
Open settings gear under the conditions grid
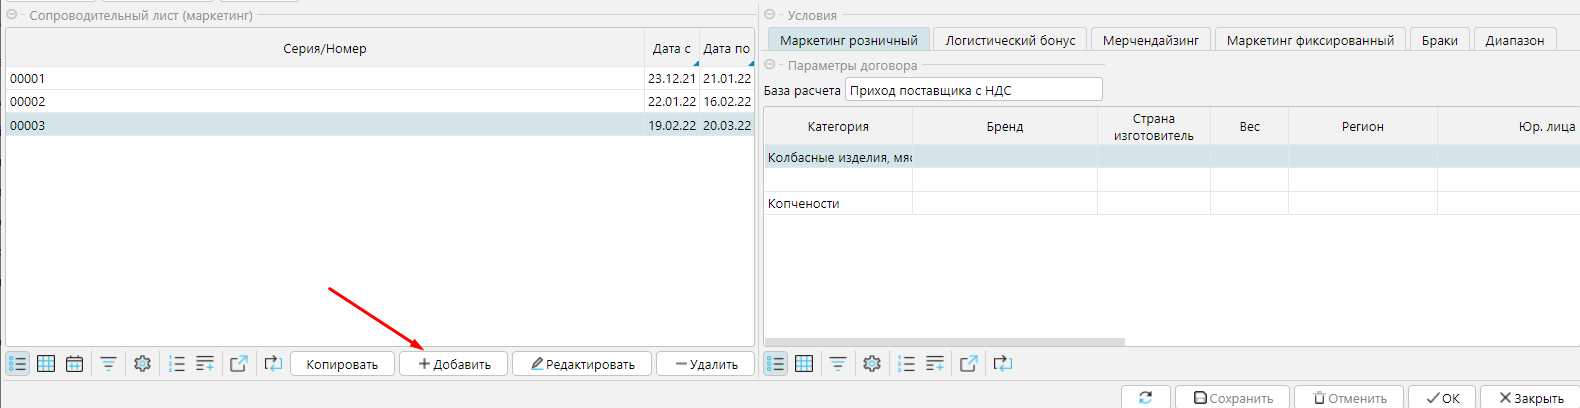872,364
